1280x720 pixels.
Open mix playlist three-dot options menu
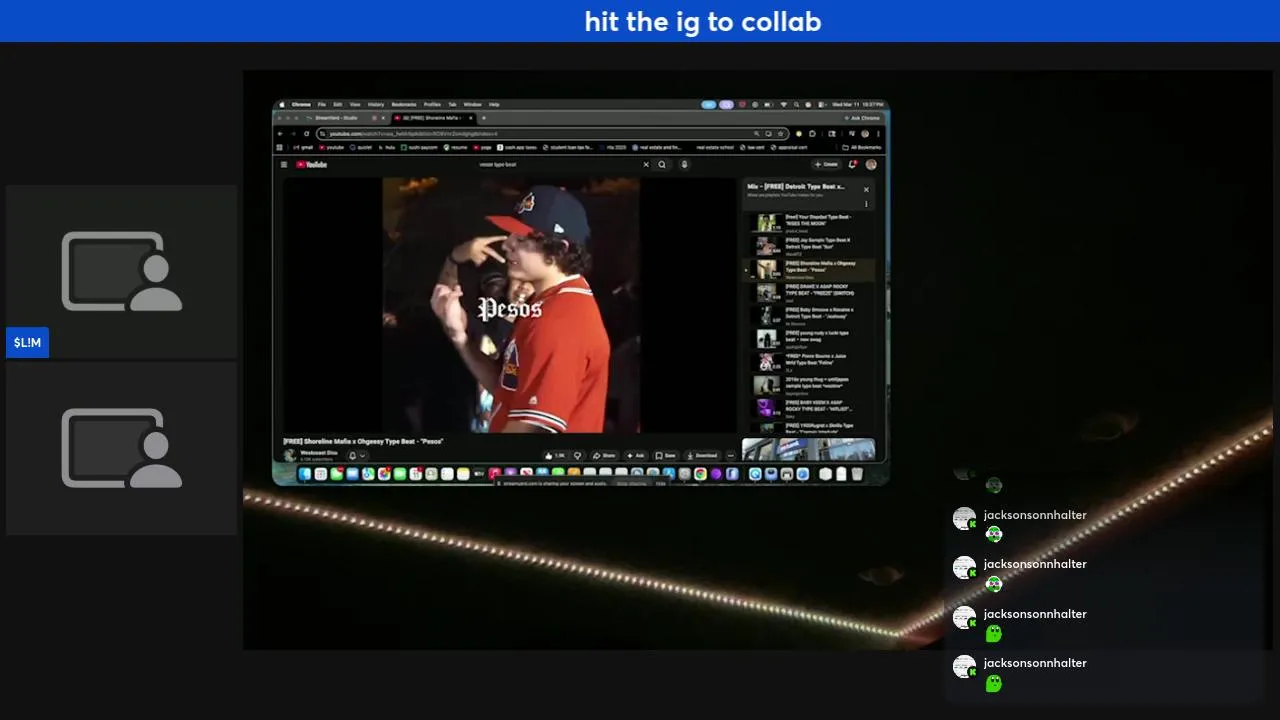[x=866, y=203]
